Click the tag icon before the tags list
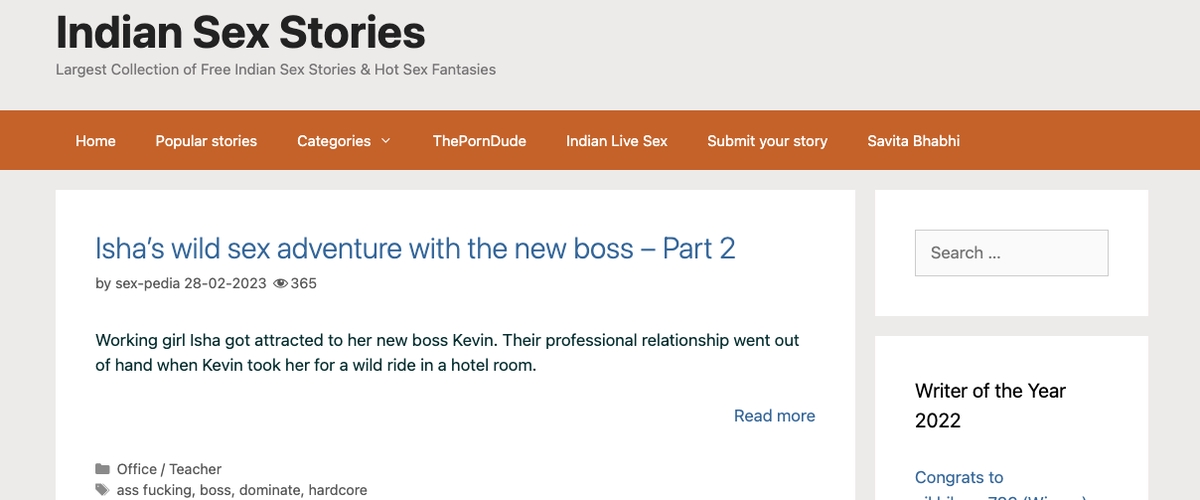 (102, 490)
